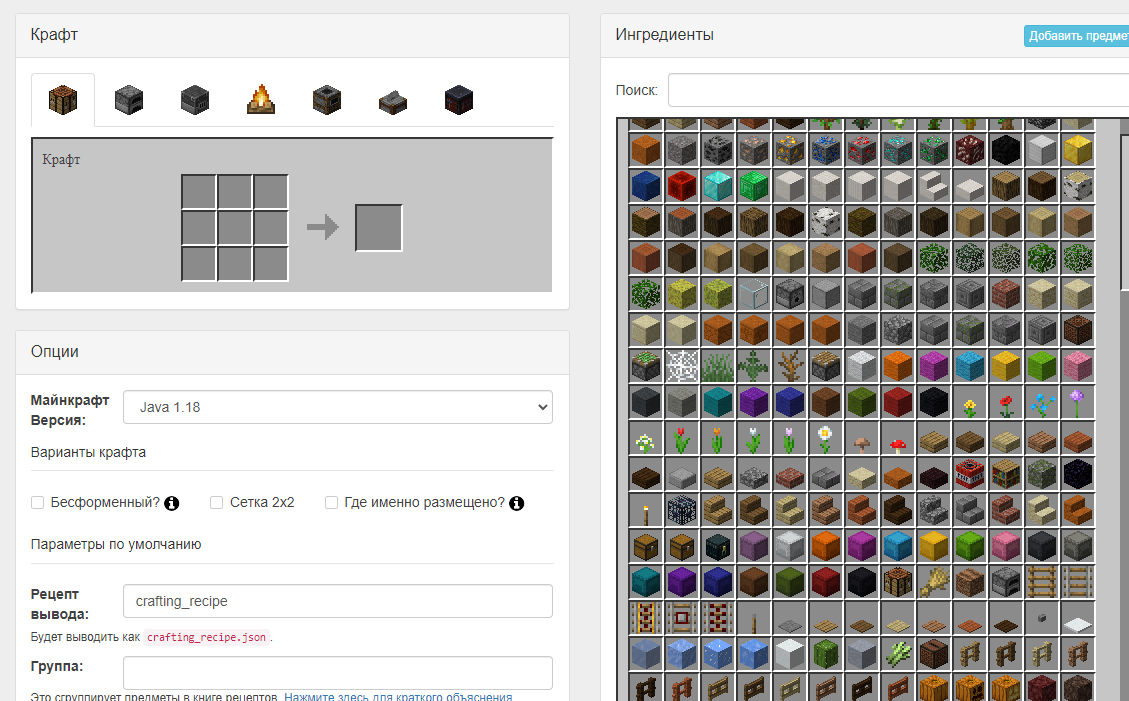Choose the emerald ore ingredient
The height and width of the screenshot is (701, 1129).
coord(933,150)
